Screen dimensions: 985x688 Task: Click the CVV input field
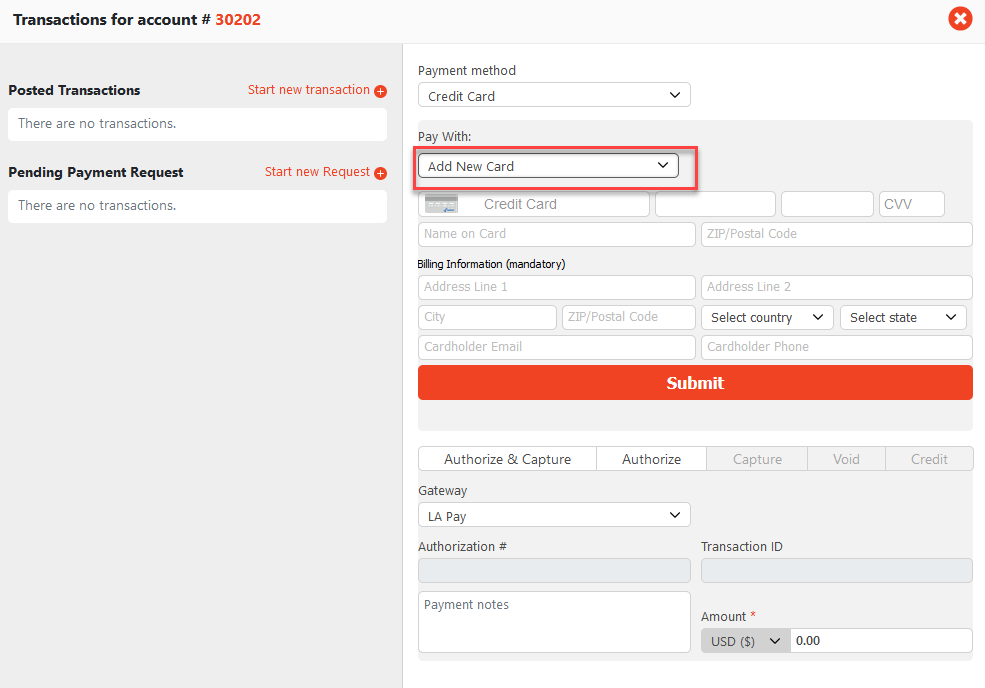point(911,204)
